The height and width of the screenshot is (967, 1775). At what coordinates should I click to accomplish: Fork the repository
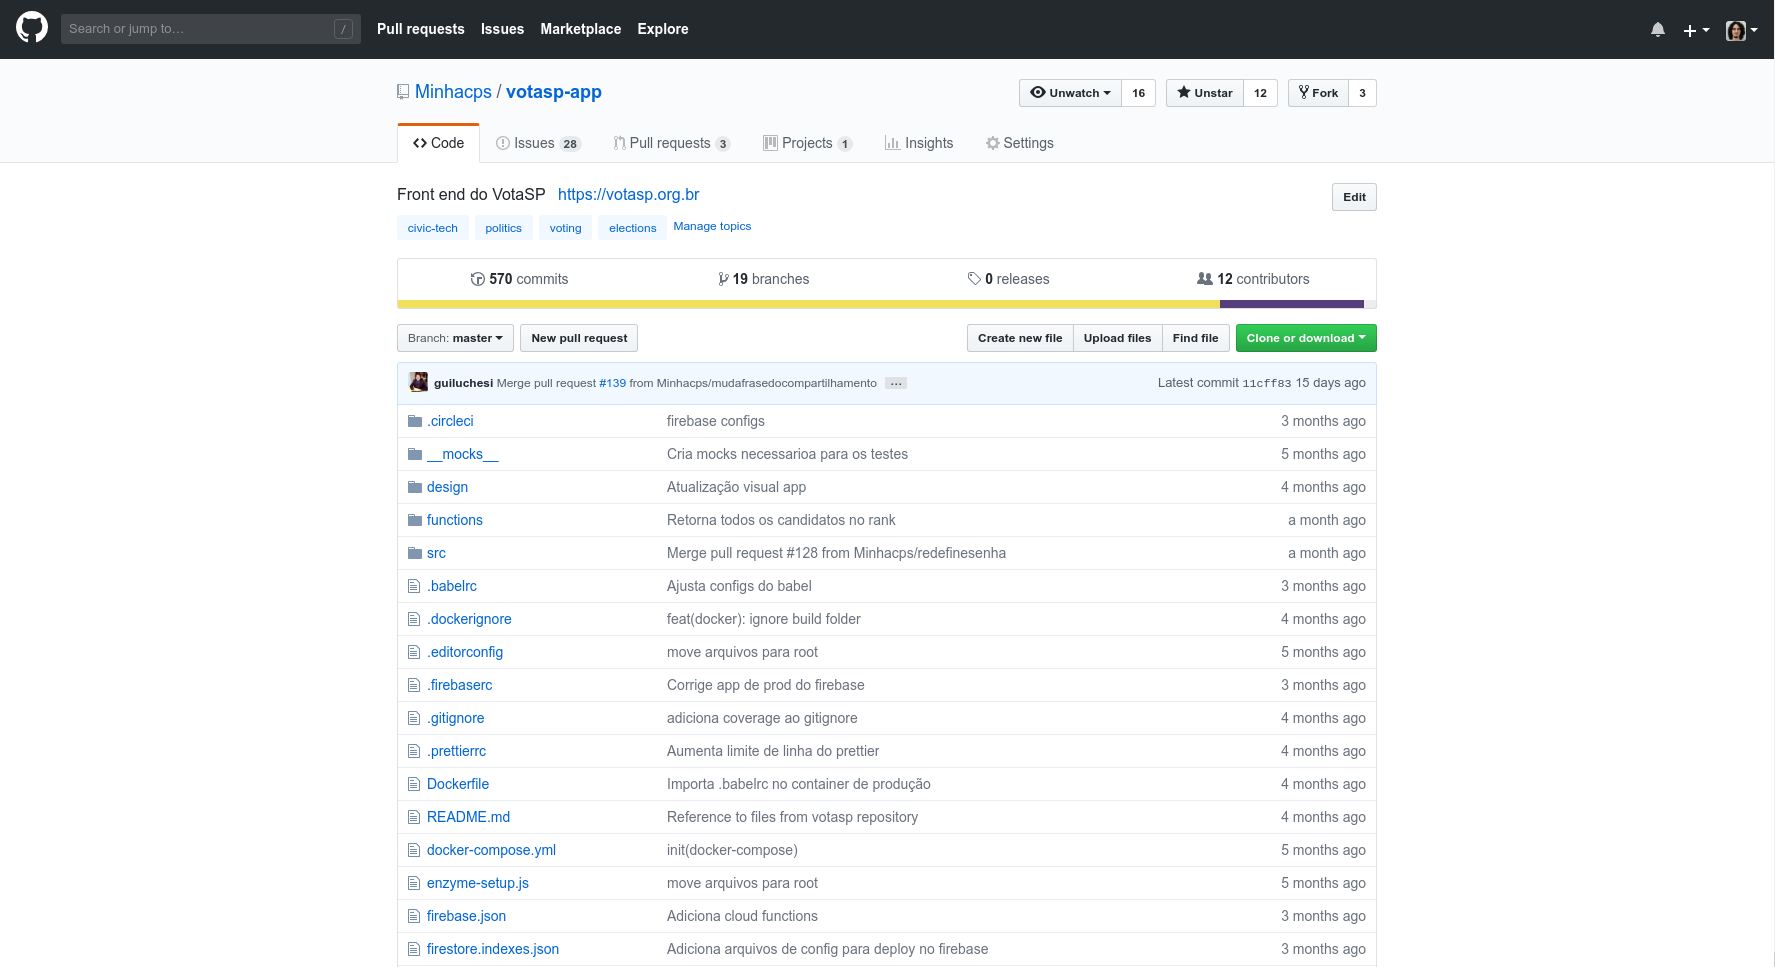click(x=1318, y=93)
